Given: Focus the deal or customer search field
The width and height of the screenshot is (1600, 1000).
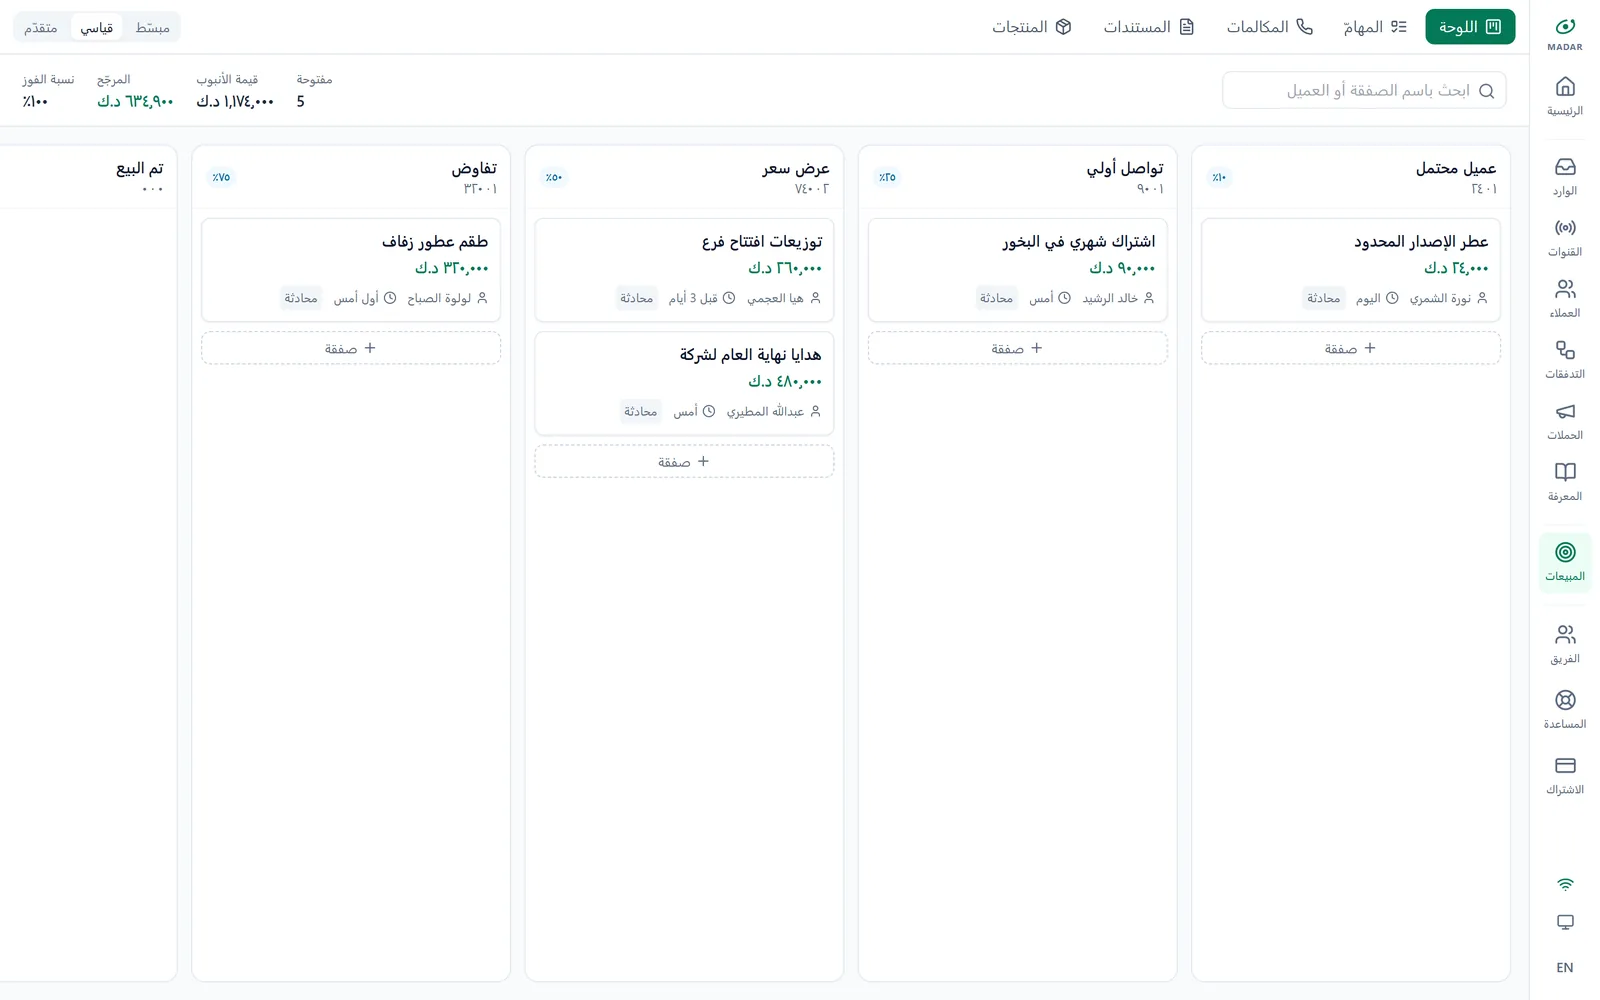Looking at the screenshot, I should click(1364, 90).
